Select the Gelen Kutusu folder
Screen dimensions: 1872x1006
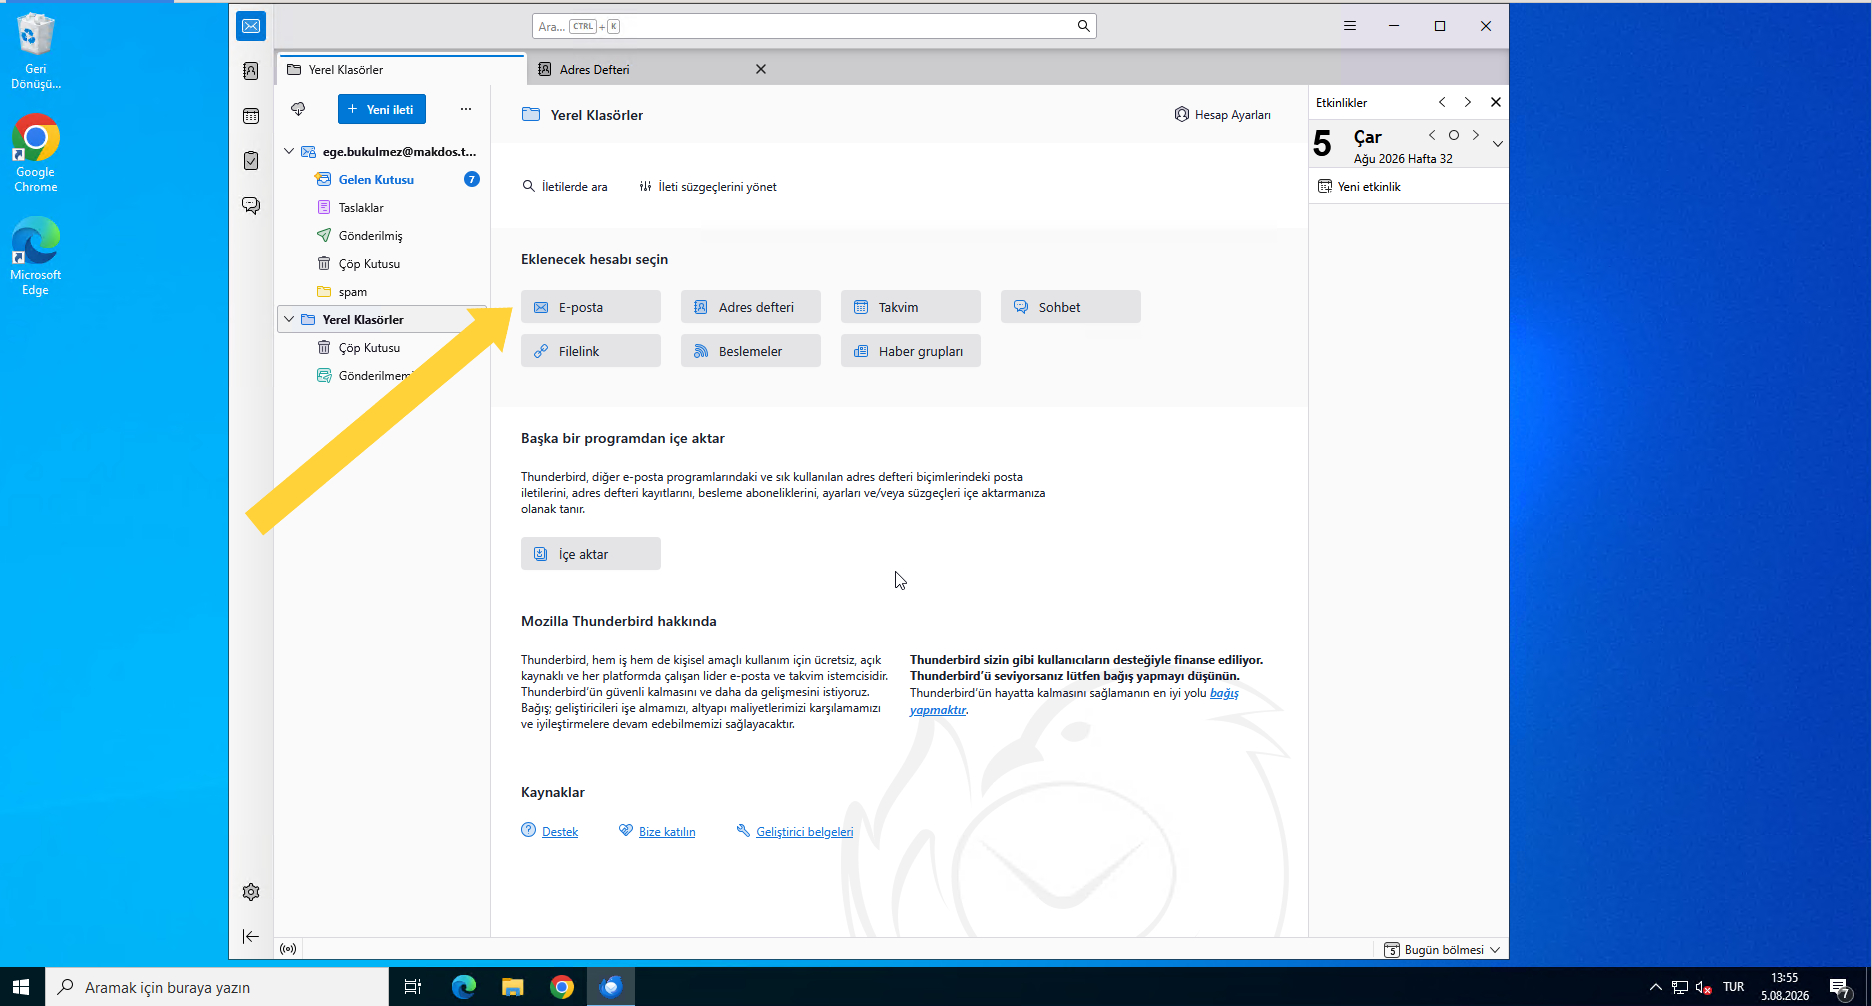[383, 180]
